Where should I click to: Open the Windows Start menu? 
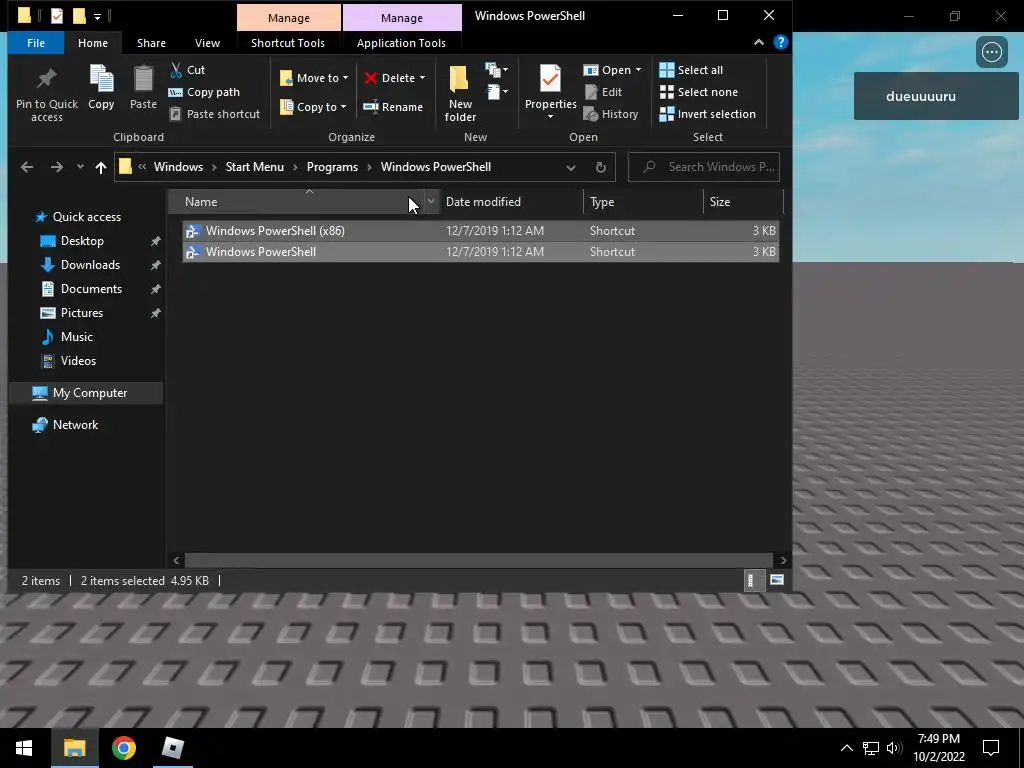pyautogui.click(x=24, y=748)
